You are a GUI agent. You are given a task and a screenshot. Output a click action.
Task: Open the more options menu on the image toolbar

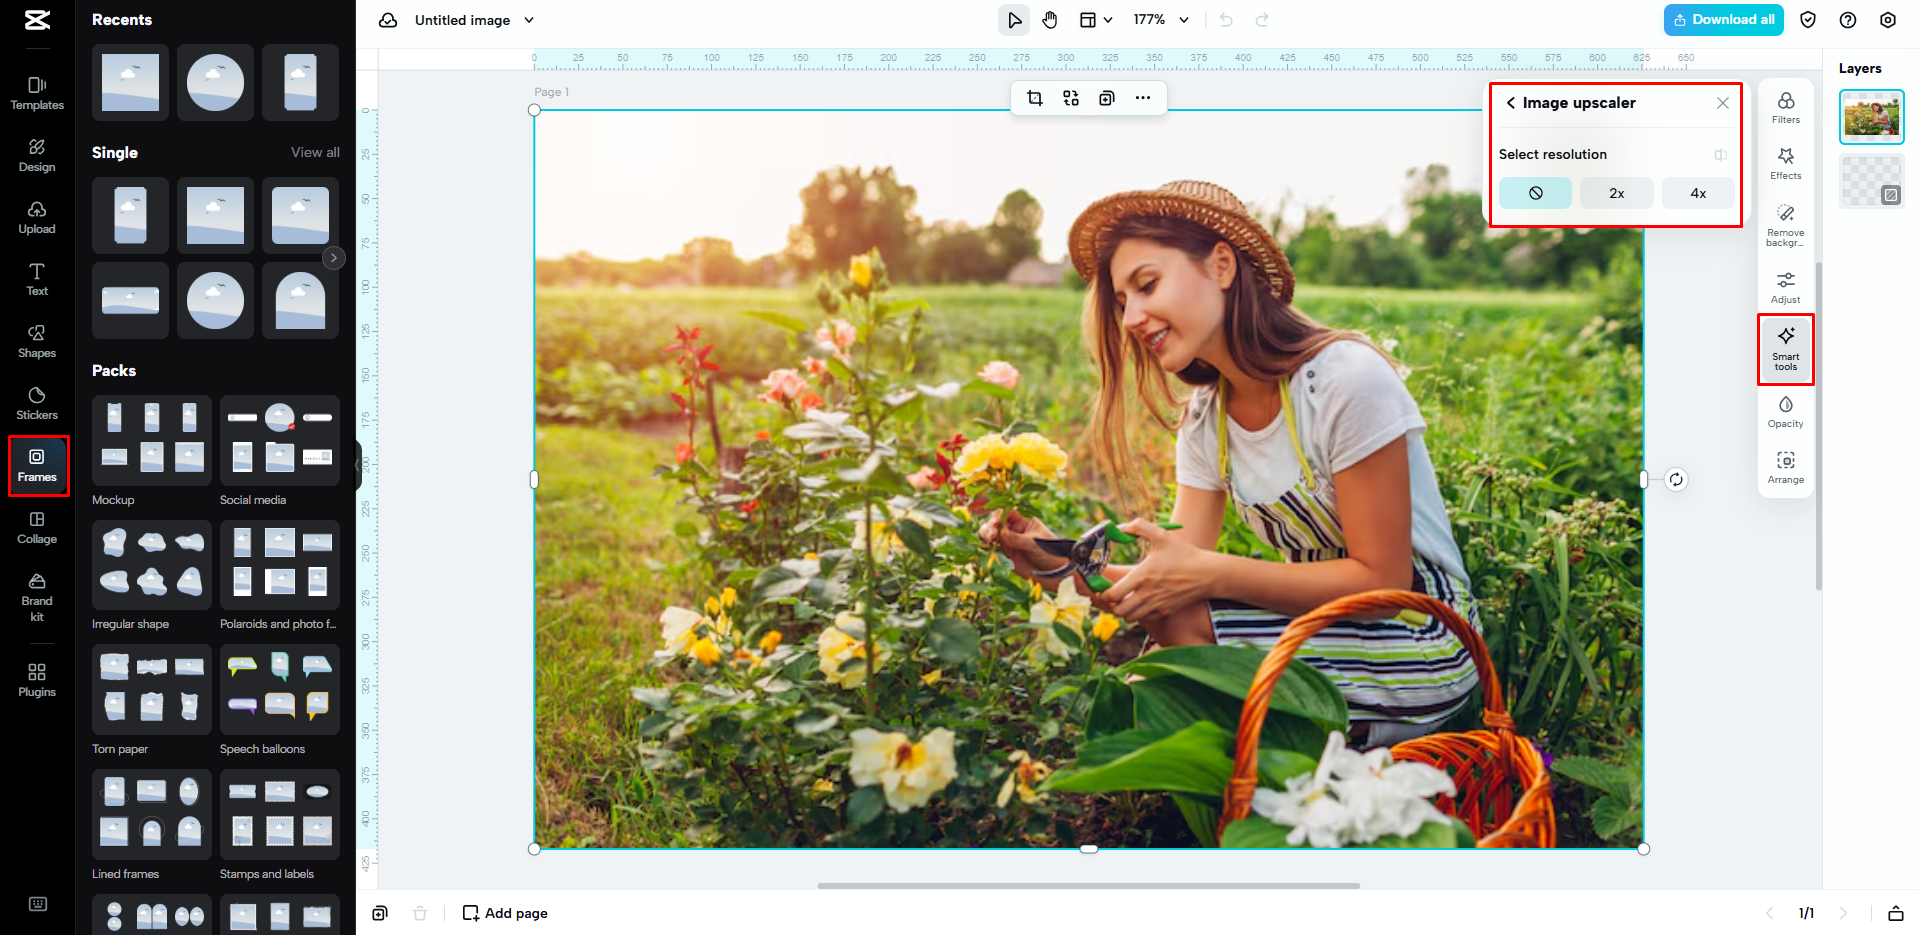click(x=1143, y=98)
